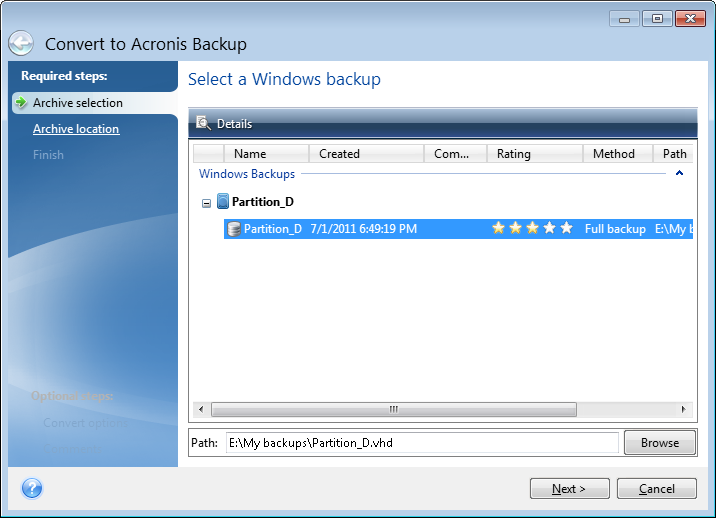Image resolution: width=716 pixels, height=518 pixels.
Task: Click the Browse button
Action: coord(659,443)
